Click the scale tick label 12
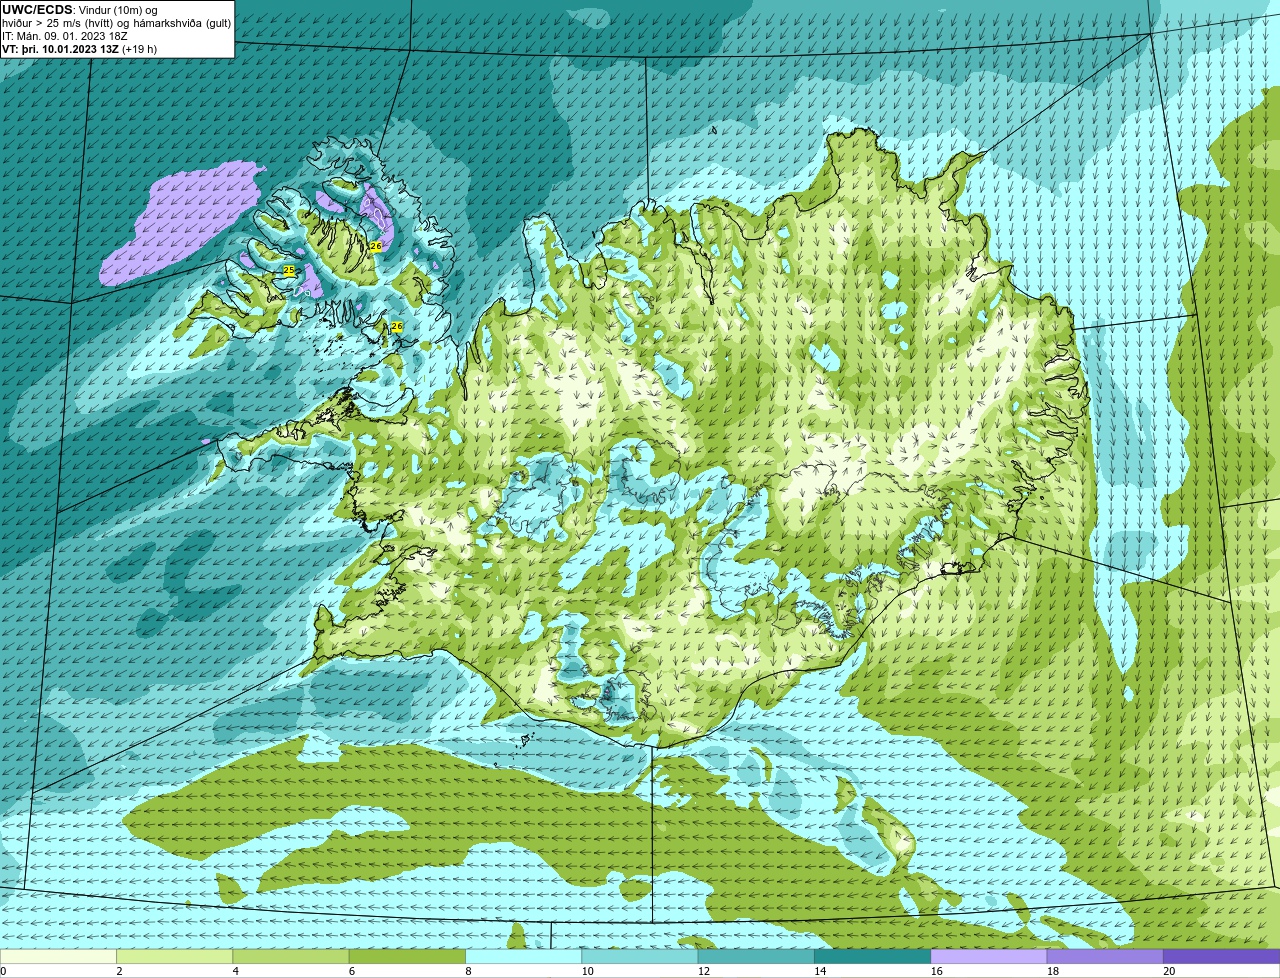 point(703,971)
